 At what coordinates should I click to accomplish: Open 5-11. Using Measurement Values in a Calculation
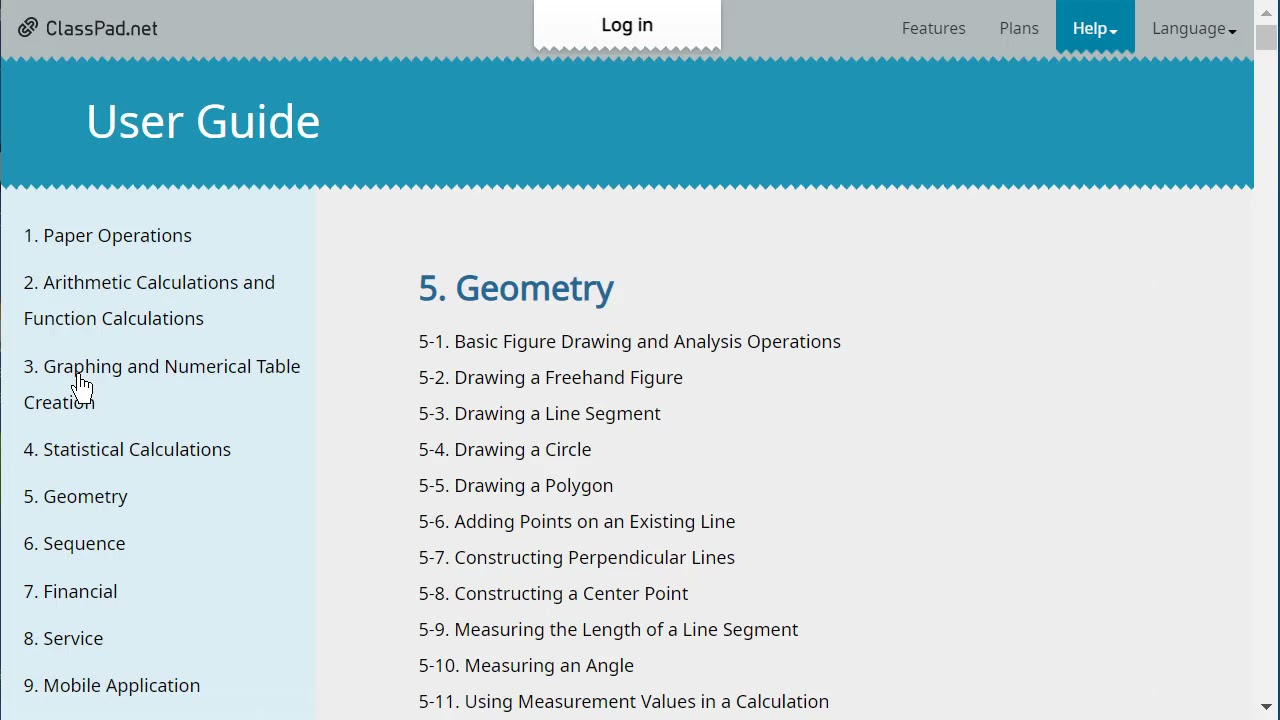coord(624,701)
